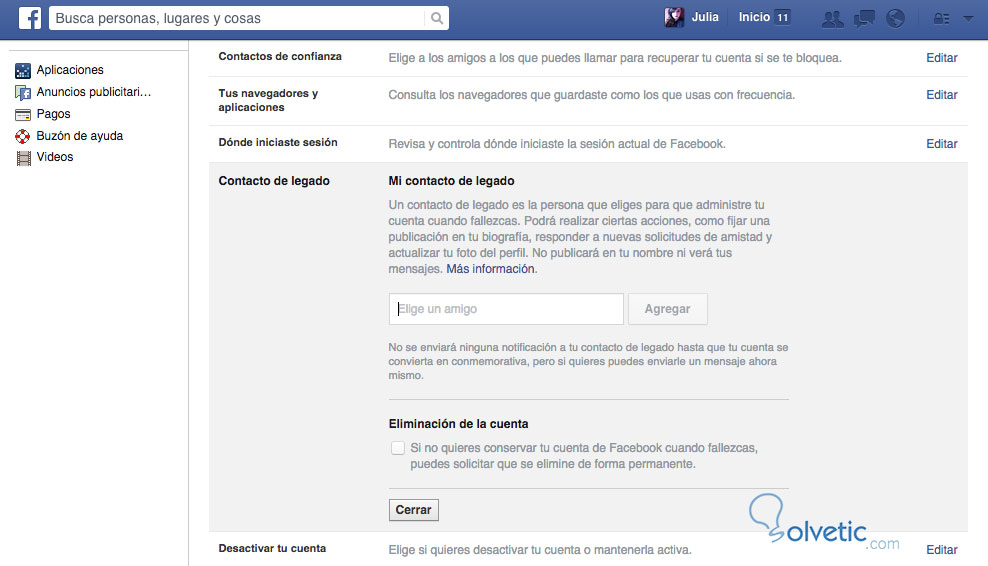The height and width of the screenshot is (566, 988).
Task: Open the Facebook logo home icon
Action: pos(30,18)
